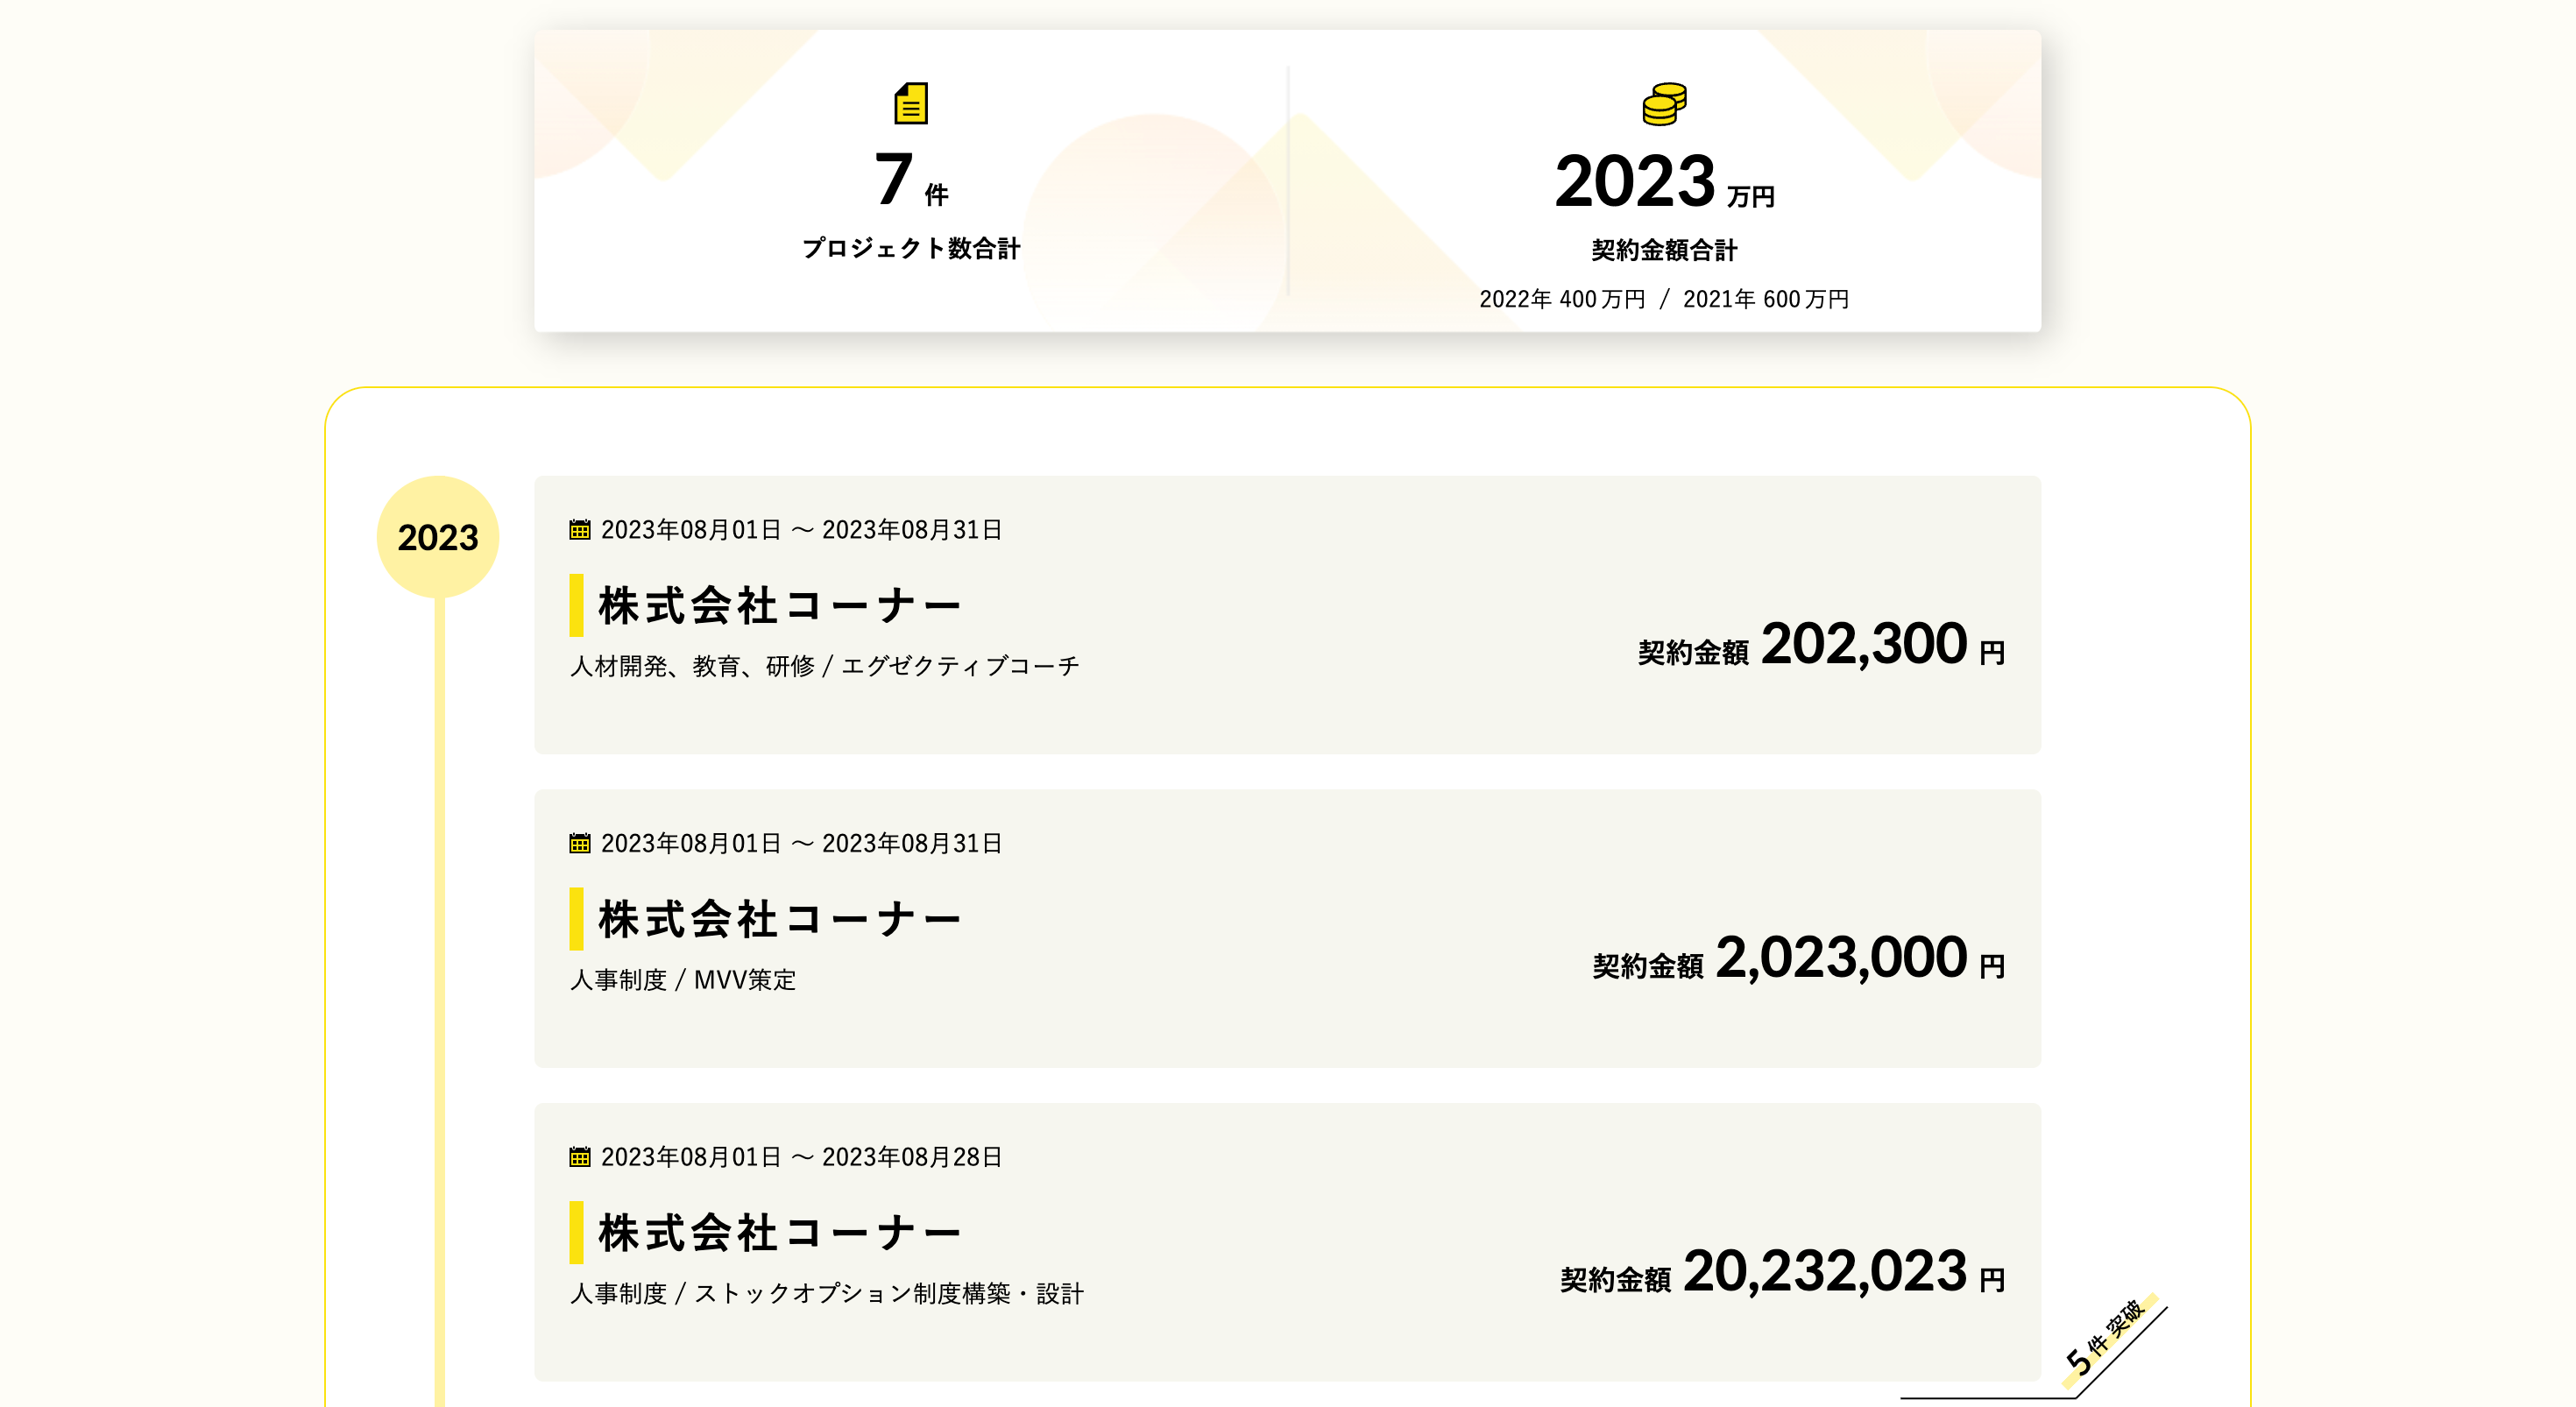Click the date range ending 2023年08月28日
Viewport: 2576px width, 1407px height.
(x=801, y=1157)
